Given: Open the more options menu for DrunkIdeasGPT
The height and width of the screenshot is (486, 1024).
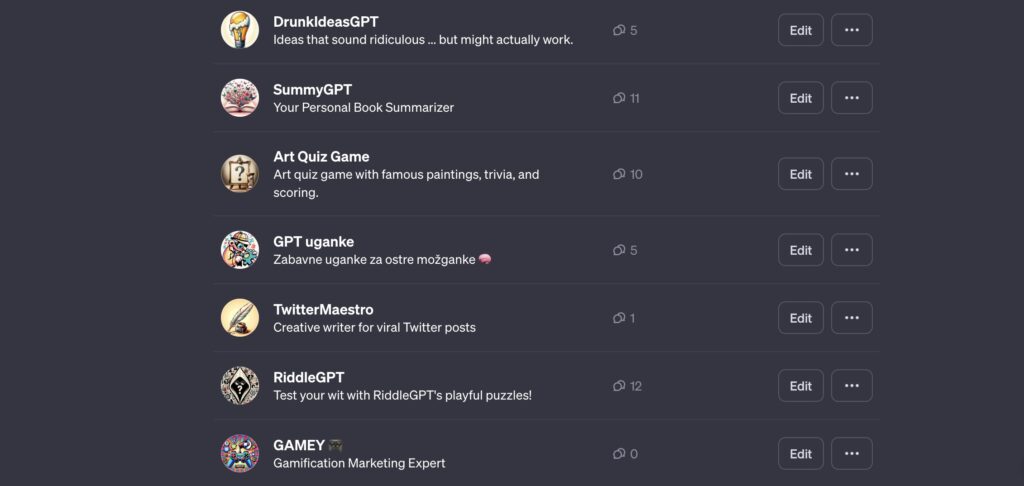Looking at the screenshot, I should tap(852, 30).
